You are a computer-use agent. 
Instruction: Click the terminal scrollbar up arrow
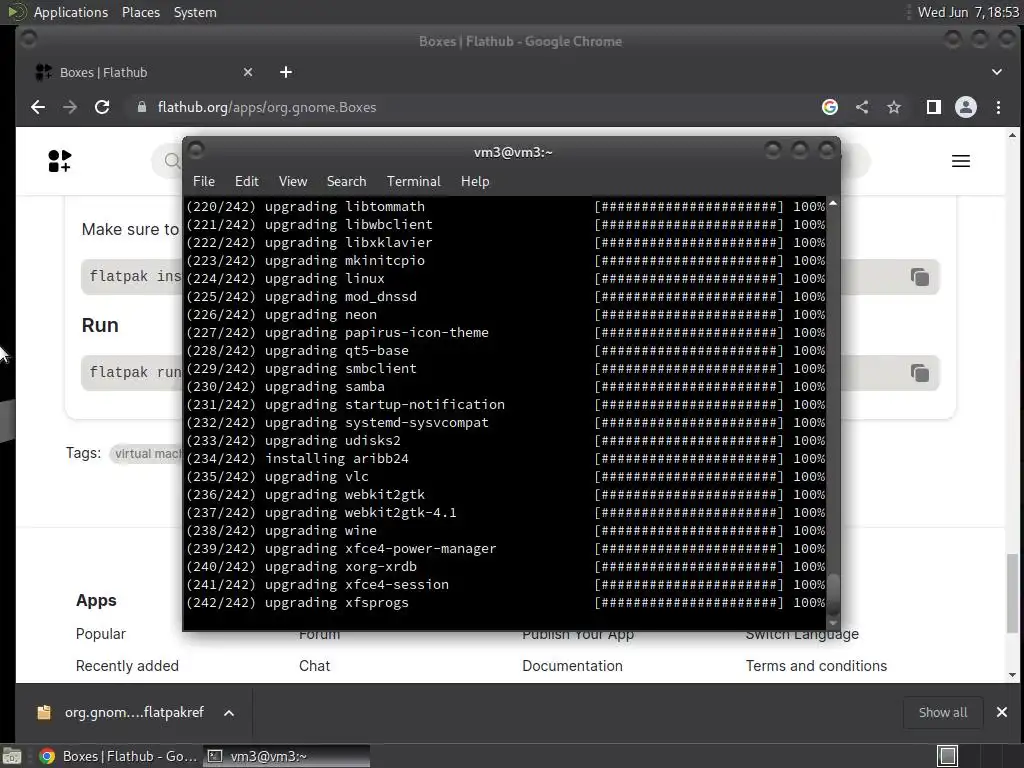(833, 203)
